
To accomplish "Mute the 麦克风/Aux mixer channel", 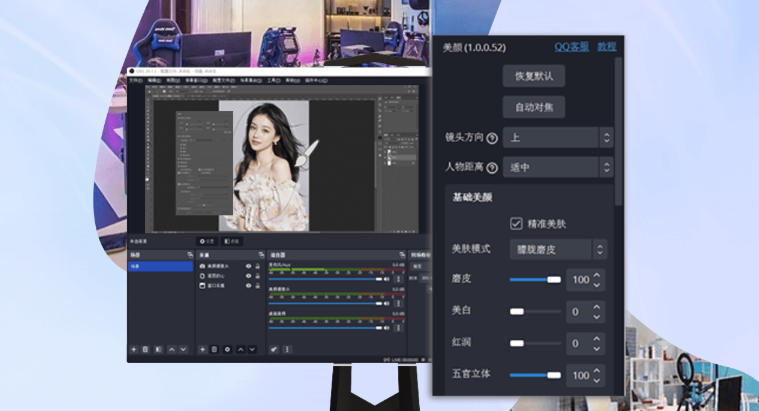I will pyautogui.click(x=386, y=279).
